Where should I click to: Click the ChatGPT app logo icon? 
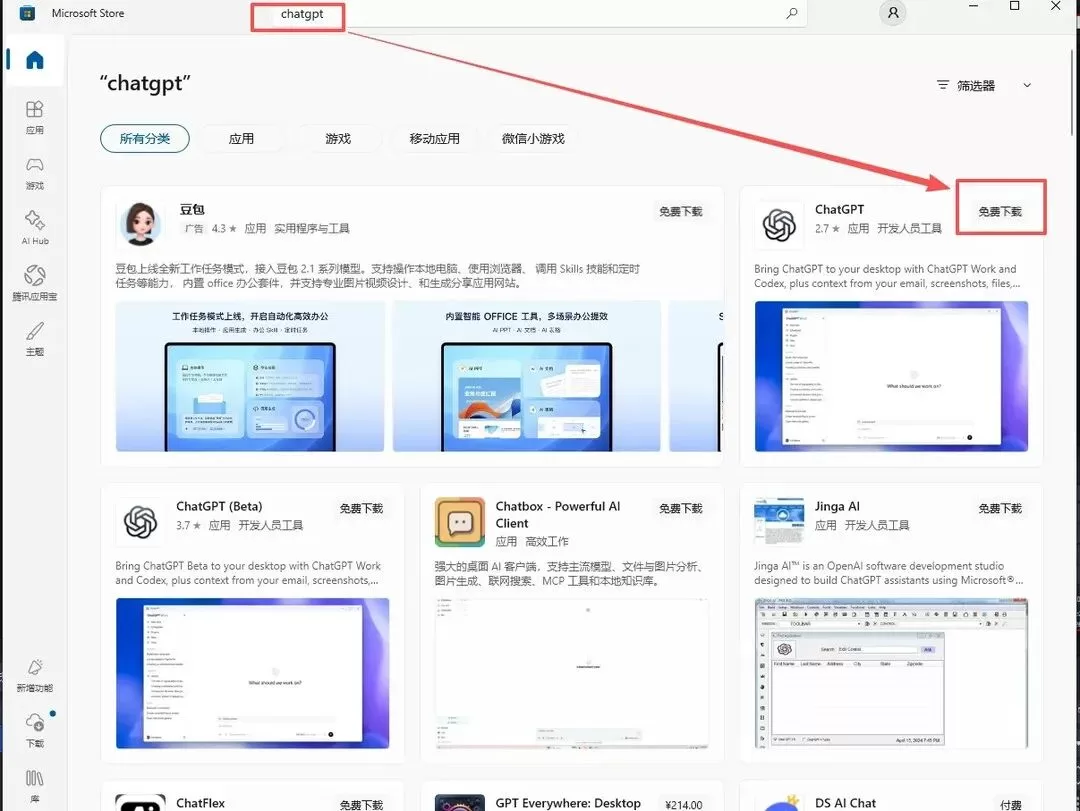(779, 225)
